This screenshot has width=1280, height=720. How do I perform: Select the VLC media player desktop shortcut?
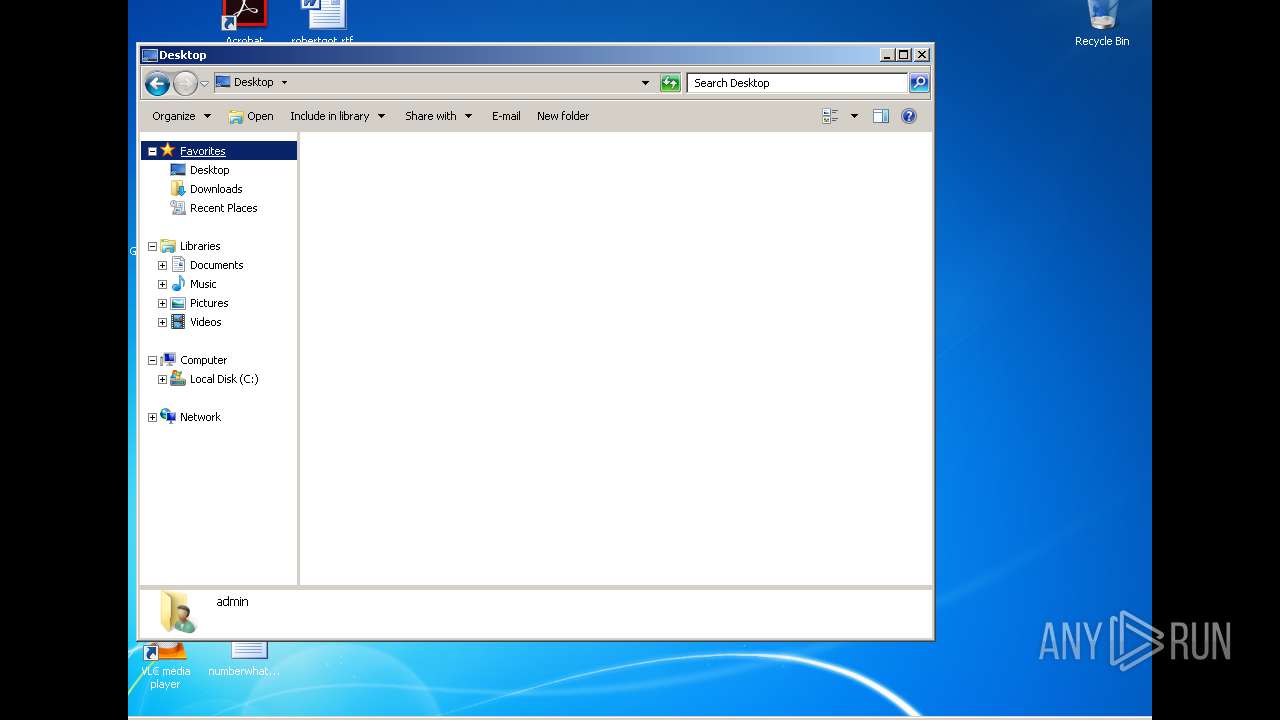(x=165, y=666)
